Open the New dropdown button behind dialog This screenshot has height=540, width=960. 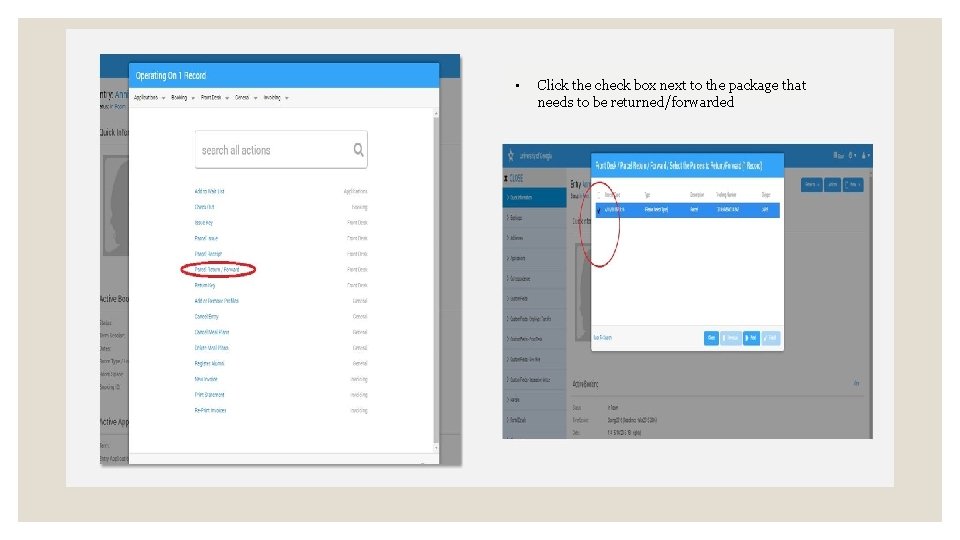[853, 184]
